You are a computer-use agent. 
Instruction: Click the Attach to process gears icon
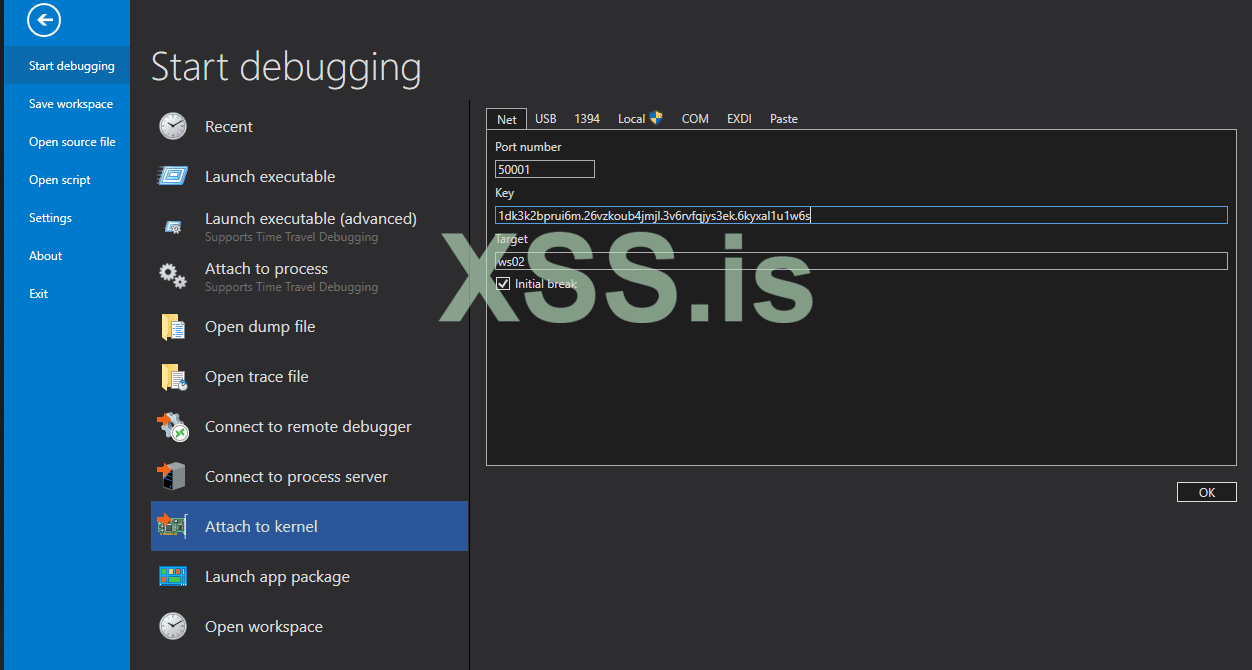[173, 276]
